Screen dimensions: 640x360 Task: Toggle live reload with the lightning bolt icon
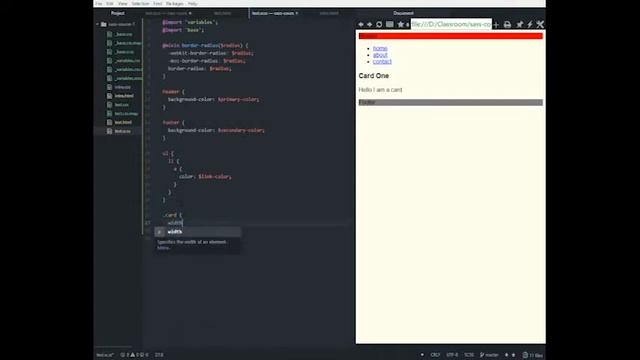click(530, 25)
